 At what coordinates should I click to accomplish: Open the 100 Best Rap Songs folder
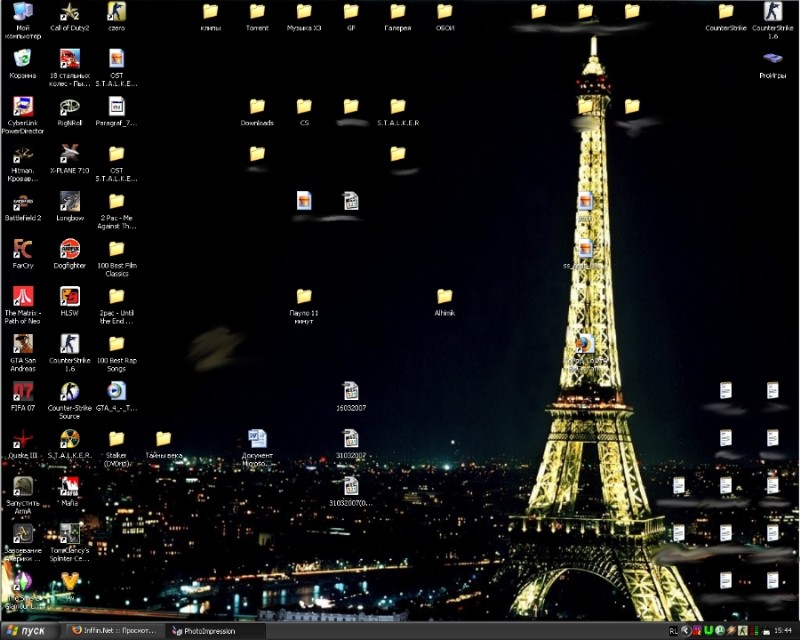coord(116,344)
